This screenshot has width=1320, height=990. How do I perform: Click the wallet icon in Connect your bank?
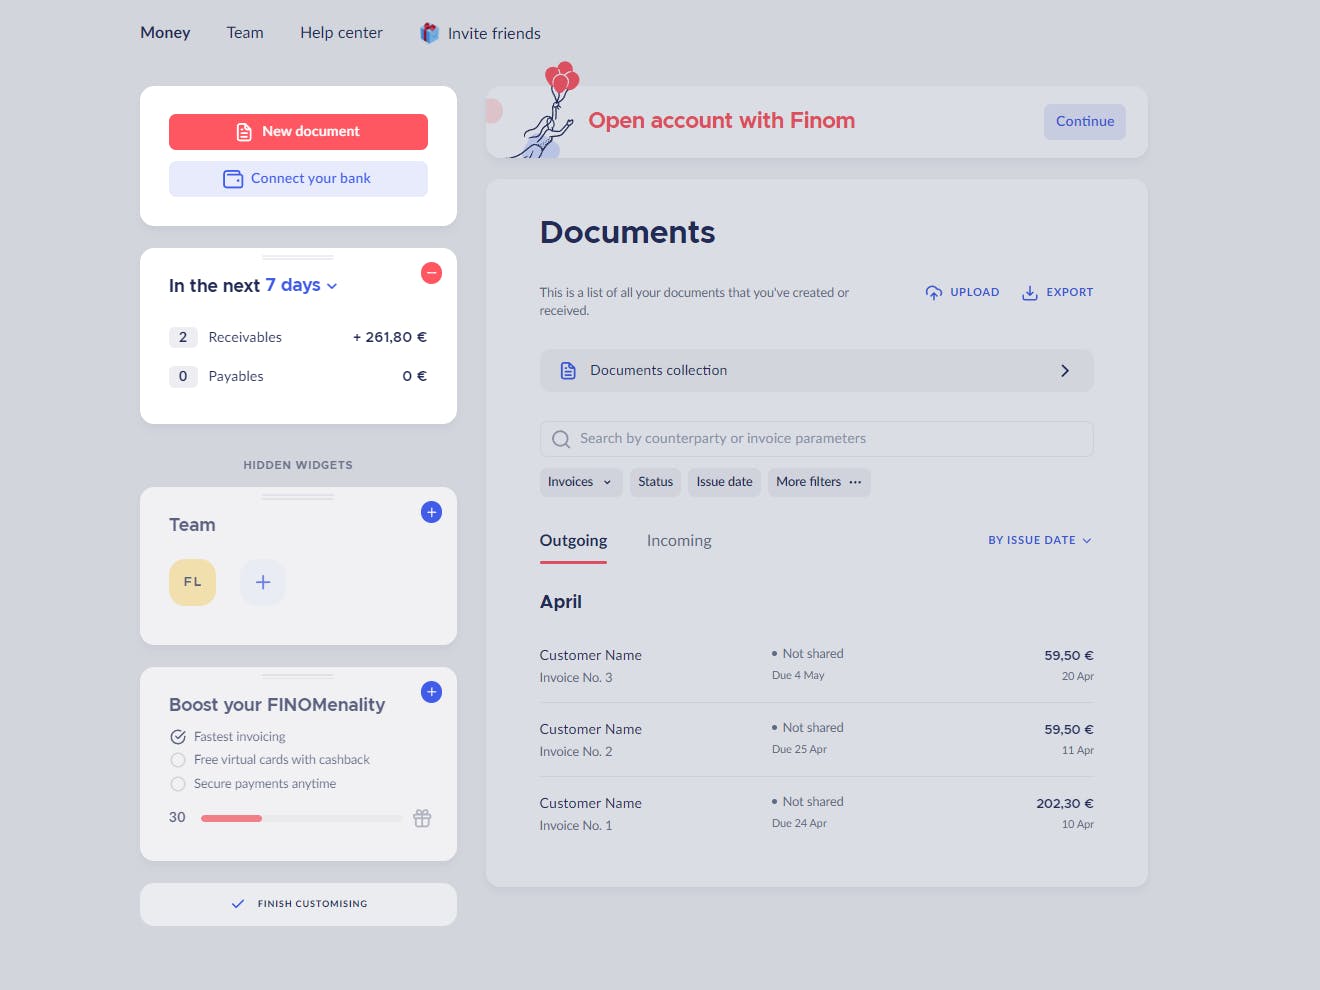pos(233,179)
